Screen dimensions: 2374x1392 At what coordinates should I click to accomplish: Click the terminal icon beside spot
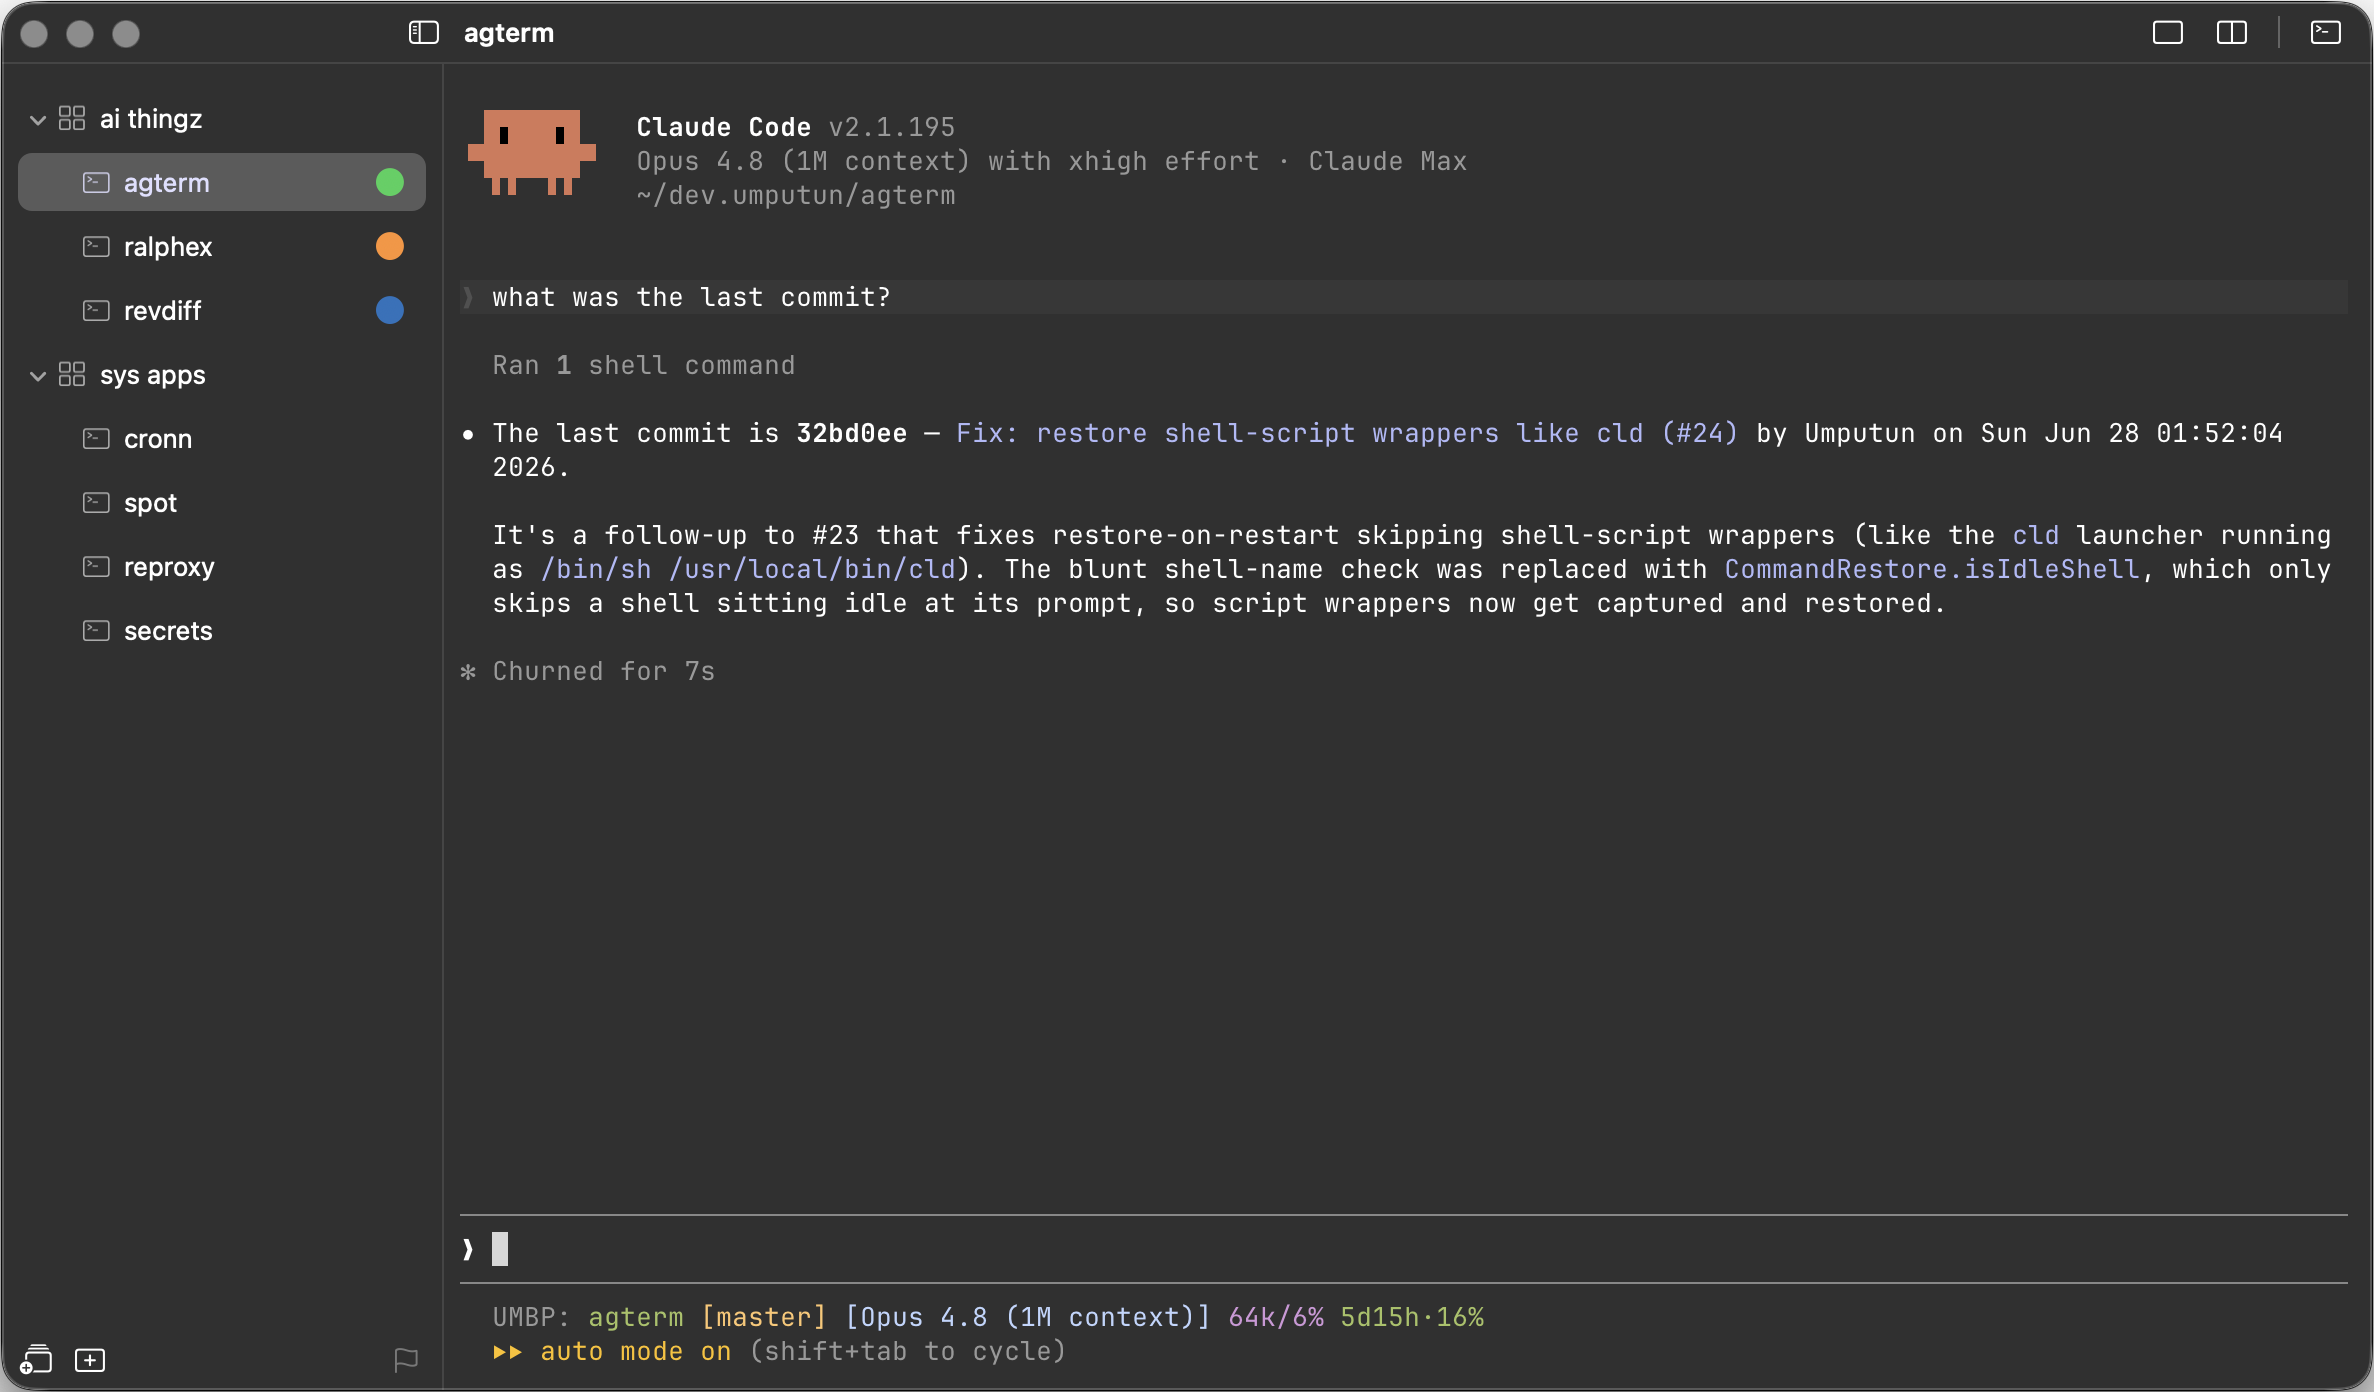[96, 502]
